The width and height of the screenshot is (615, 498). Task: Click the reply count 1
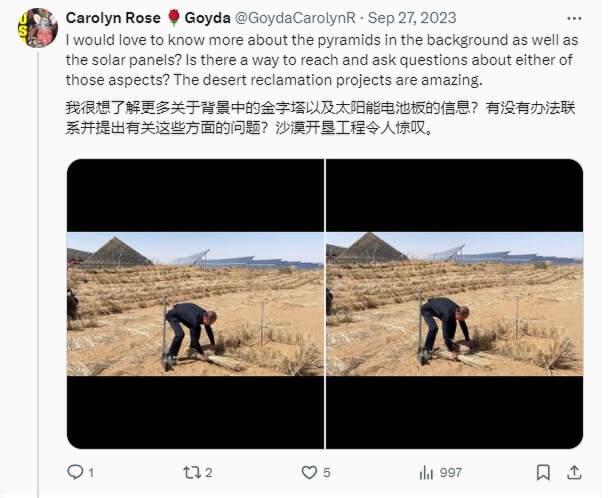coord(91,473)
